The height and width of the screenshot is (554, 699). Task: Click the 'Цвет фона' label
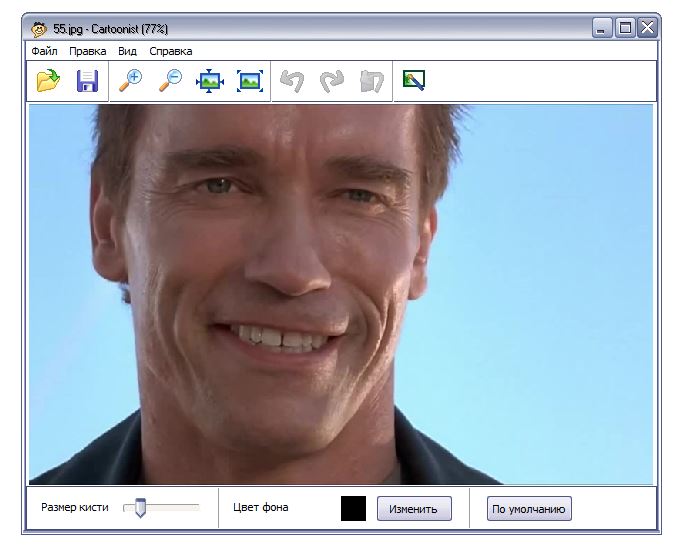(x=260, y=507)
